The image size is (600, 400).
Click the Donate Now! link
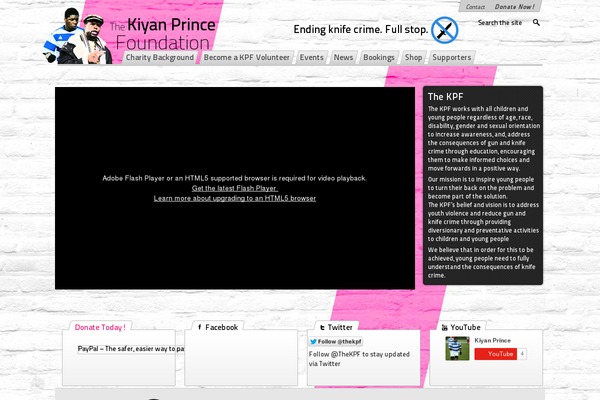click(x=514, y=7)
